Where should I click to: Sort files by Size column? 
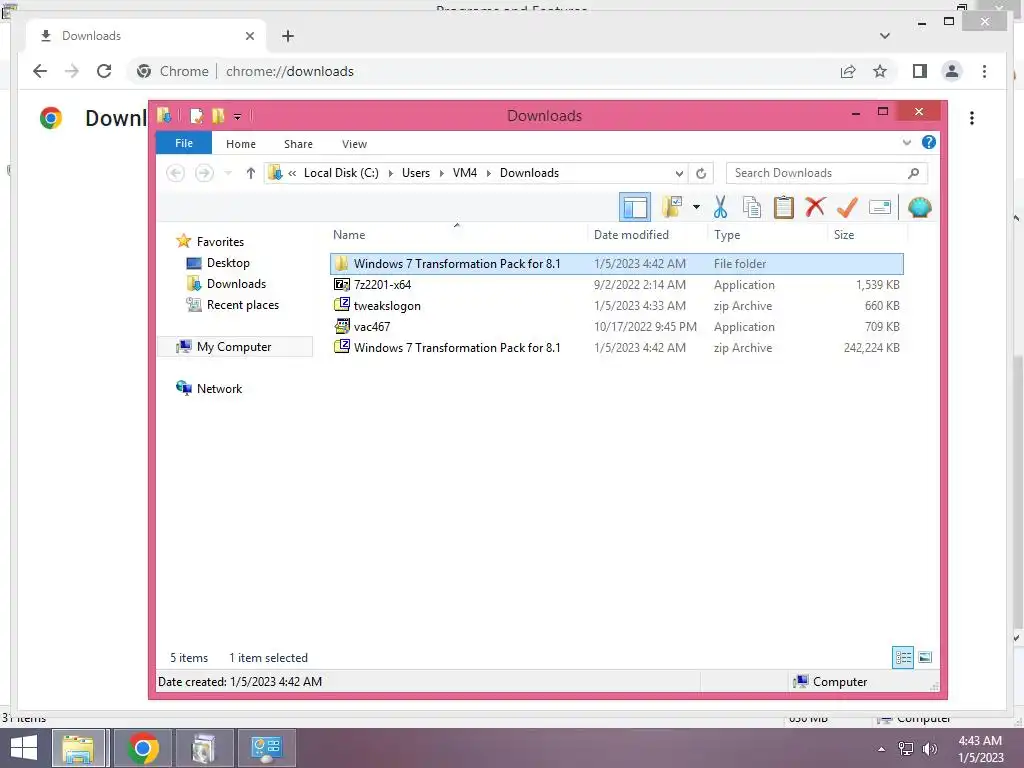[844, 234]
